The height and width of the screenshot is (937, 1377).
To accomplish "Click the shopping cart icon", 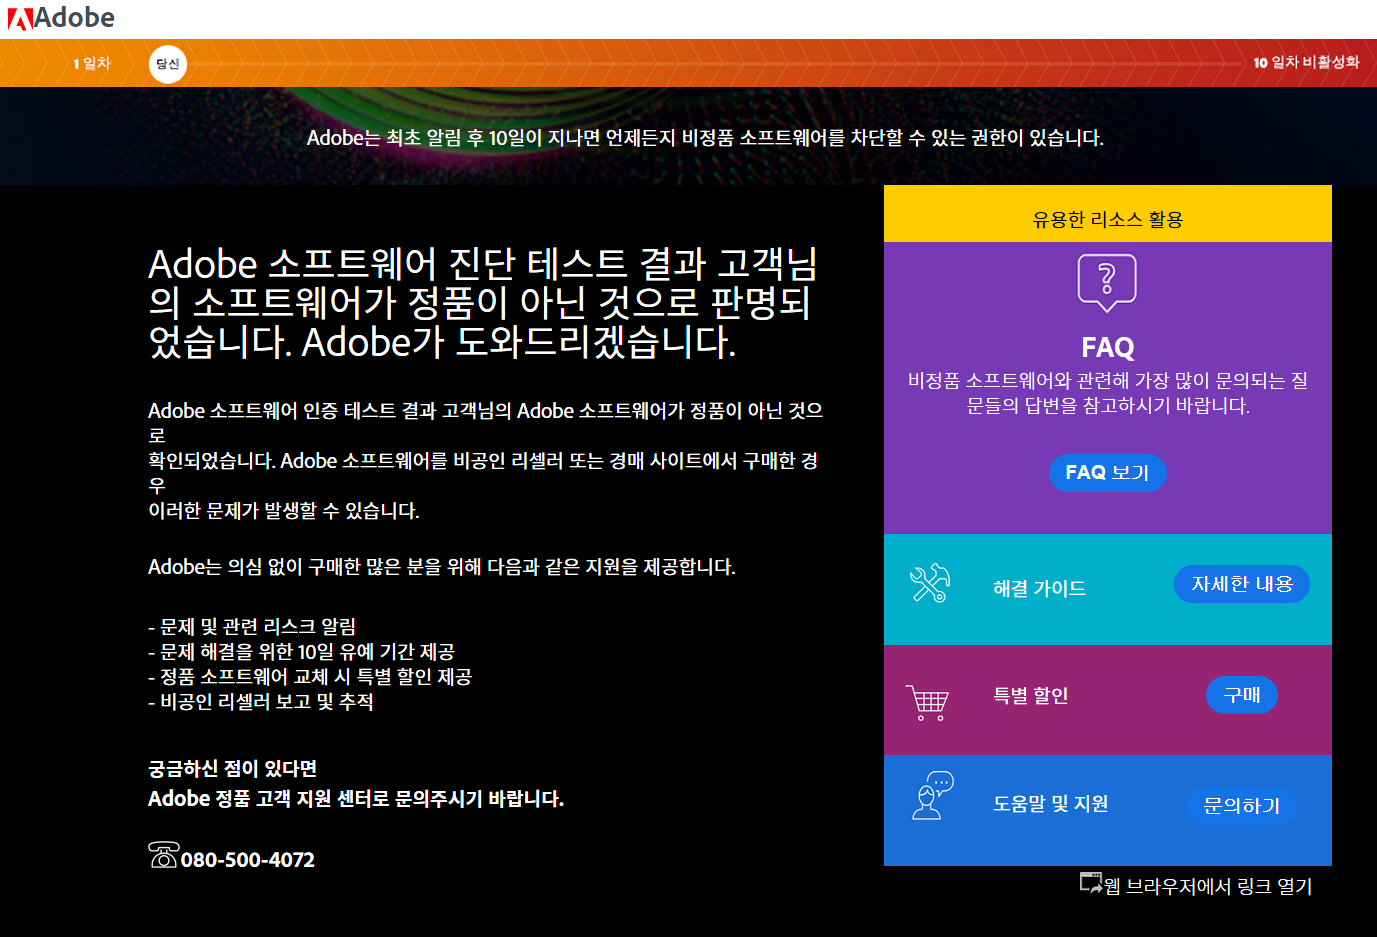I will (927, 703).
